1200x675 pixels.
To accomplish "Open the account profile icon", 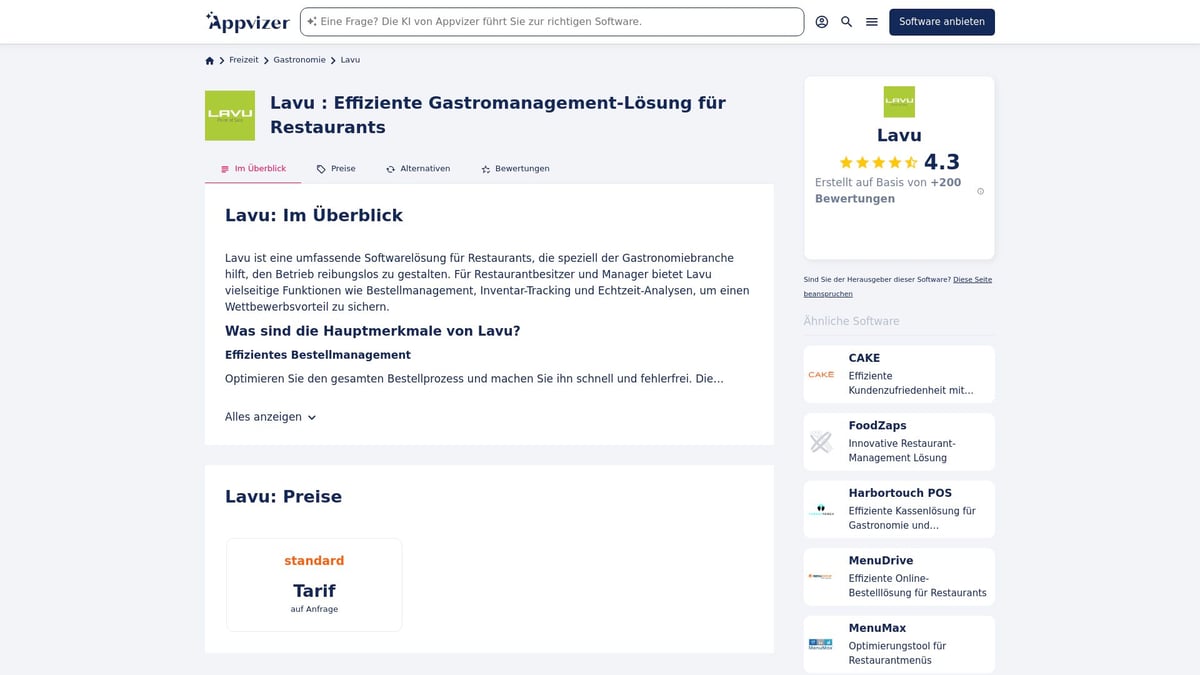I will click(x=821, y=21).
